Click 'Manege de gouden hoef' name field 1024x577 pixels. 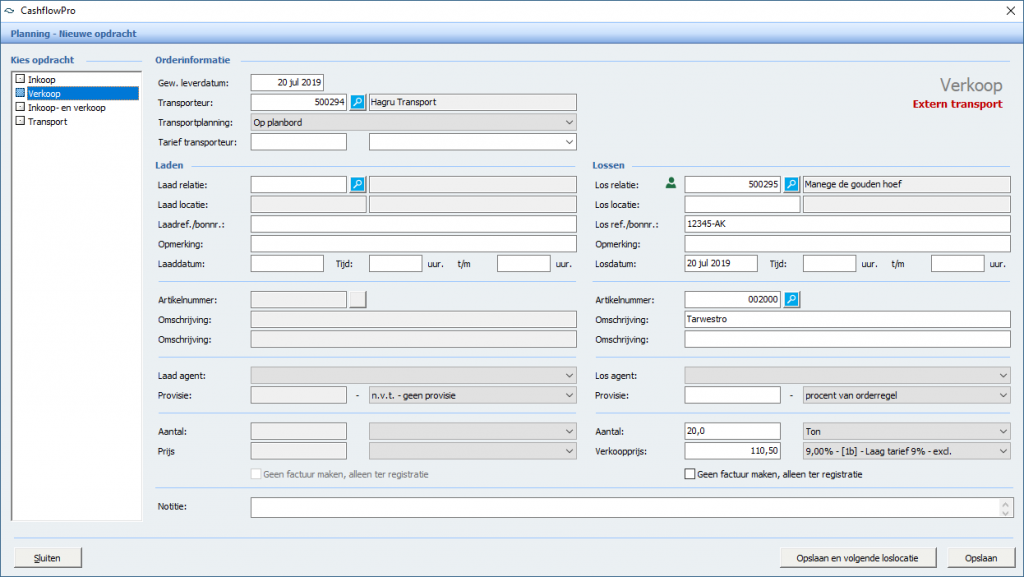906,185
